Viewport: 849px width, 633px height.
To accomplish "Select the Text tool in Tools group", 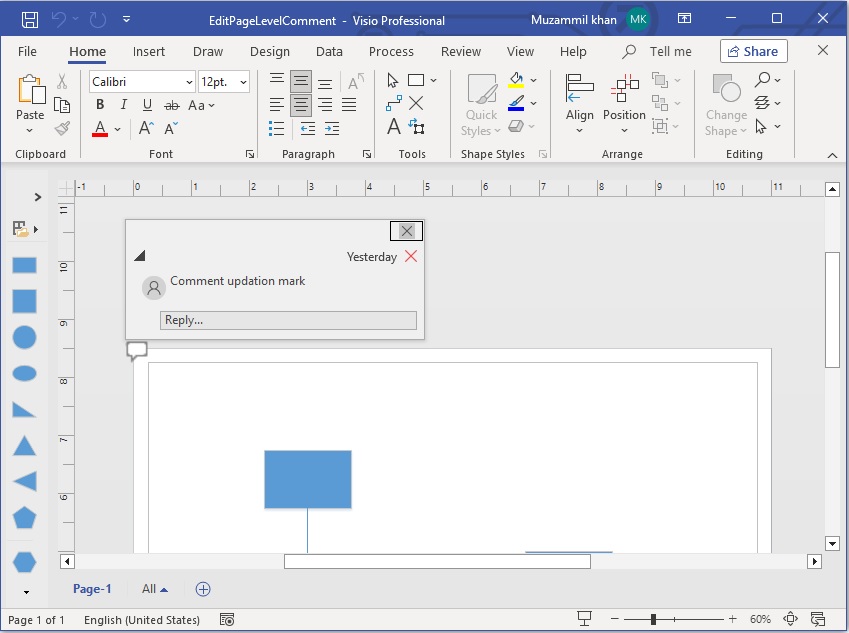I will [394, 127].
